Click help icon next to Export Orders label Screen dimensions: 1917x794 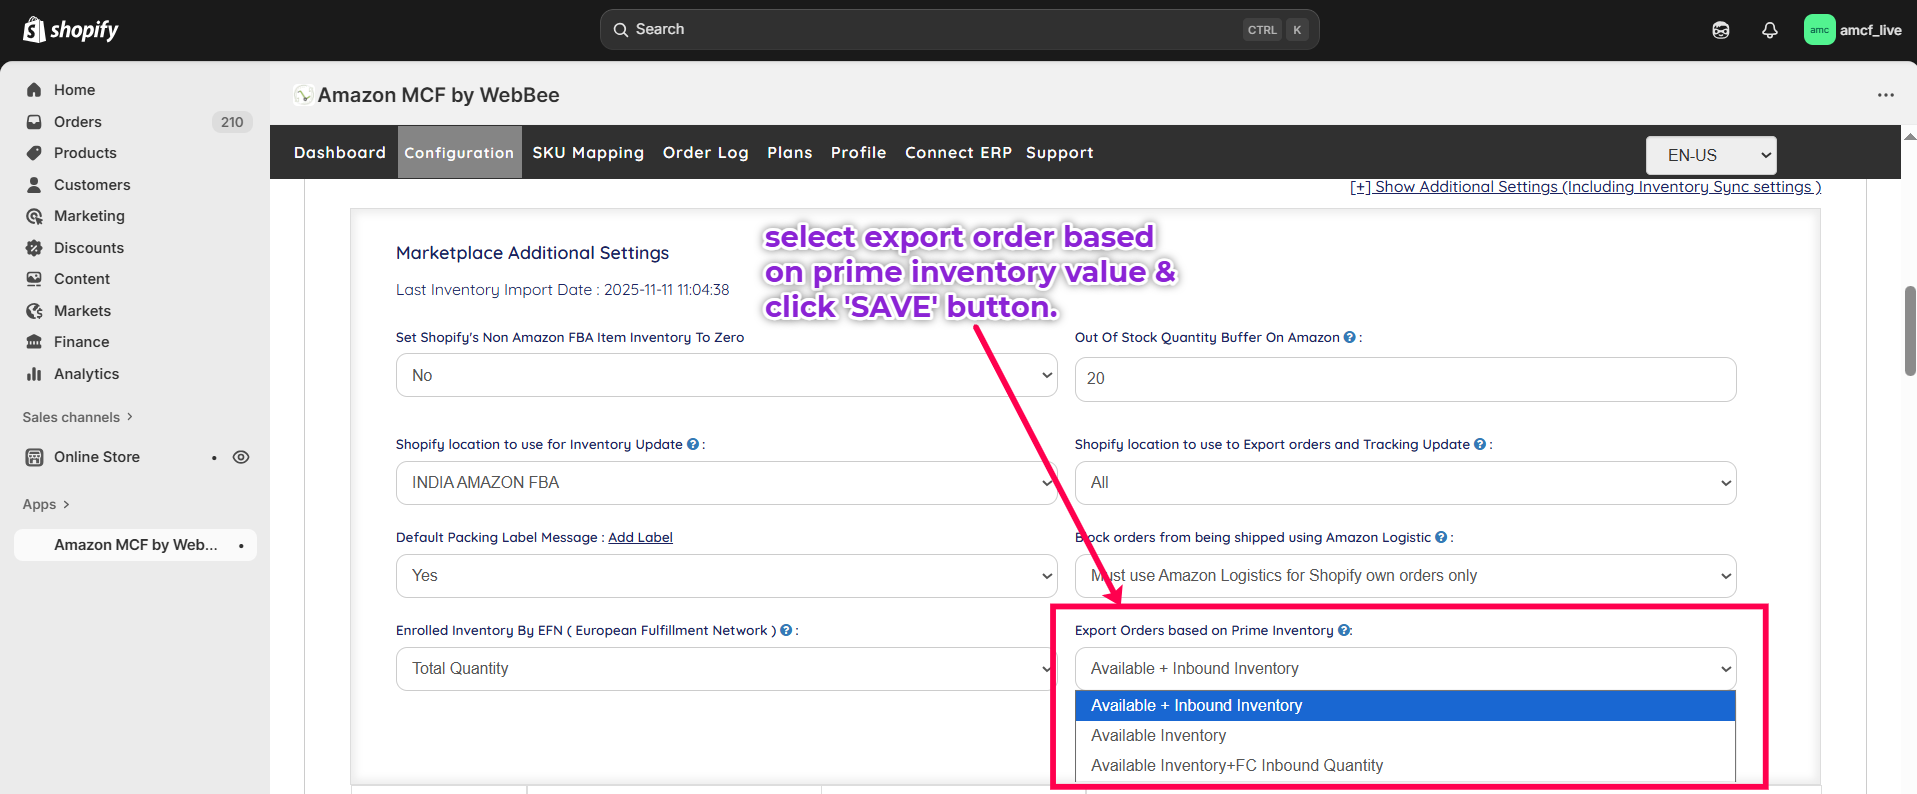(1344, 631)
